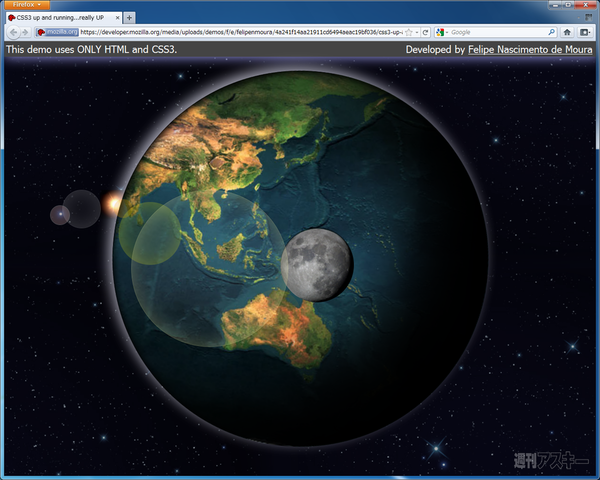Go to the home page
This screenshot has width=600, height=480.
click(x=567, y=33)
